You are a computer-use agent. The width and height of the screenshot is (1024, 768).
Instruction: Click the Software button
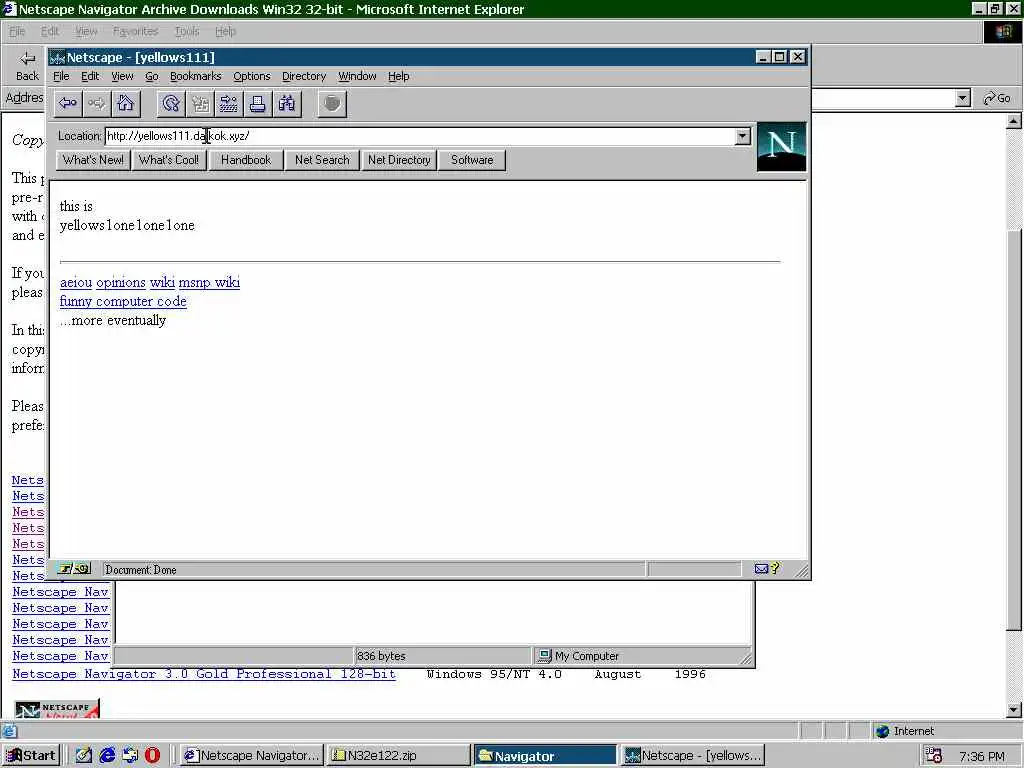pyautogui.click(x=472, y=160)
